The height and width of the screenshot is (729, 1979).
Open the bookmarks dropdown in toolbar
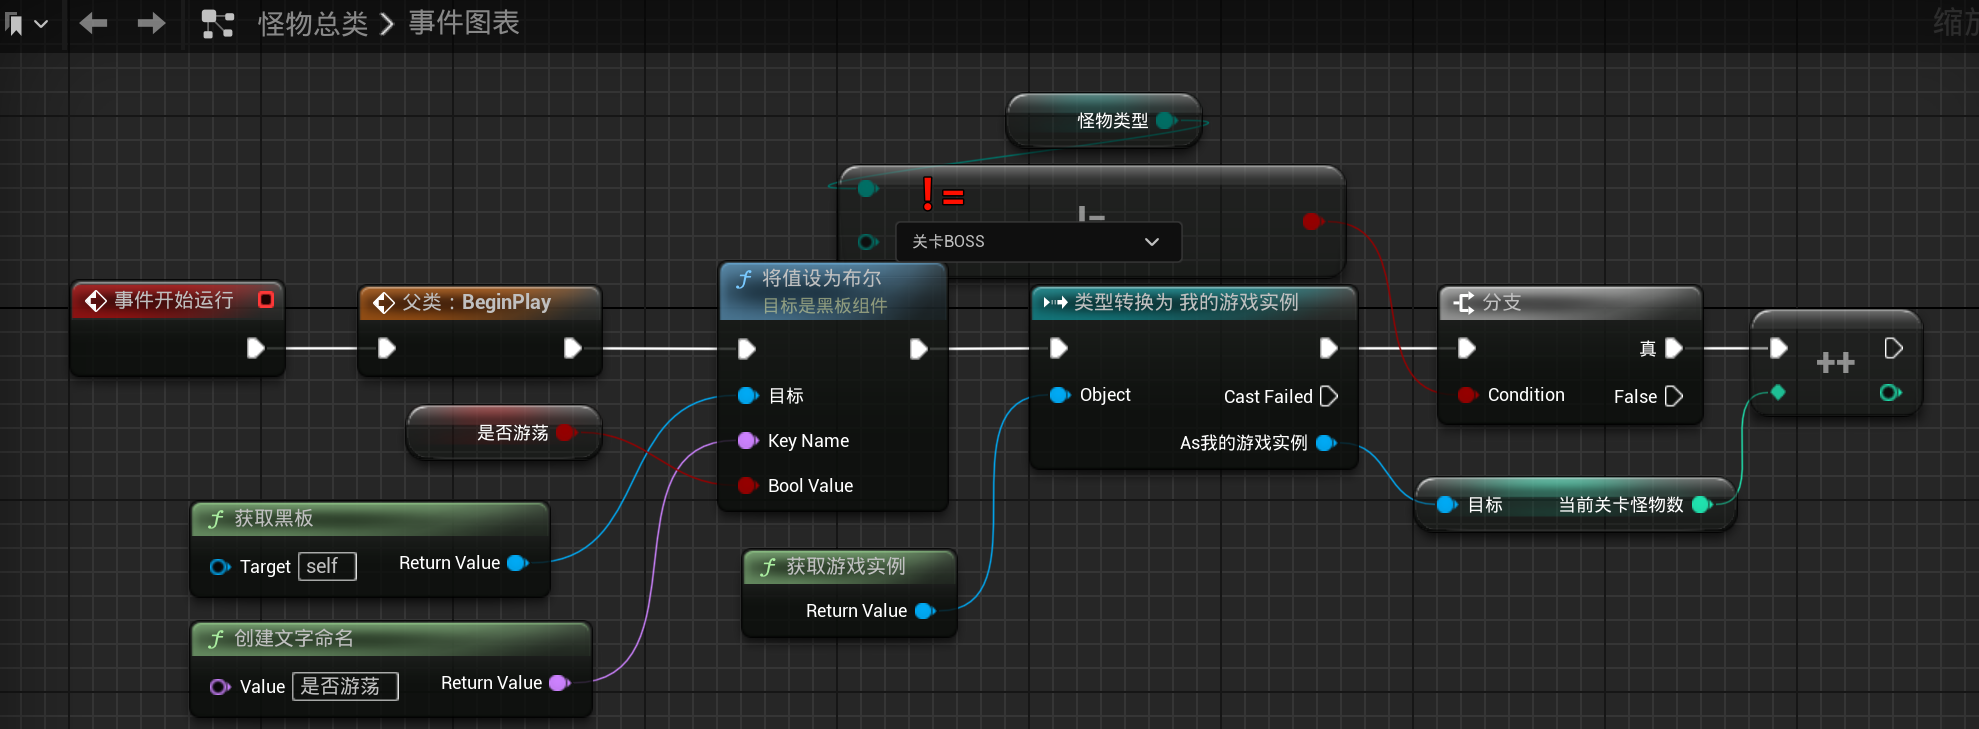coord(27,23)
